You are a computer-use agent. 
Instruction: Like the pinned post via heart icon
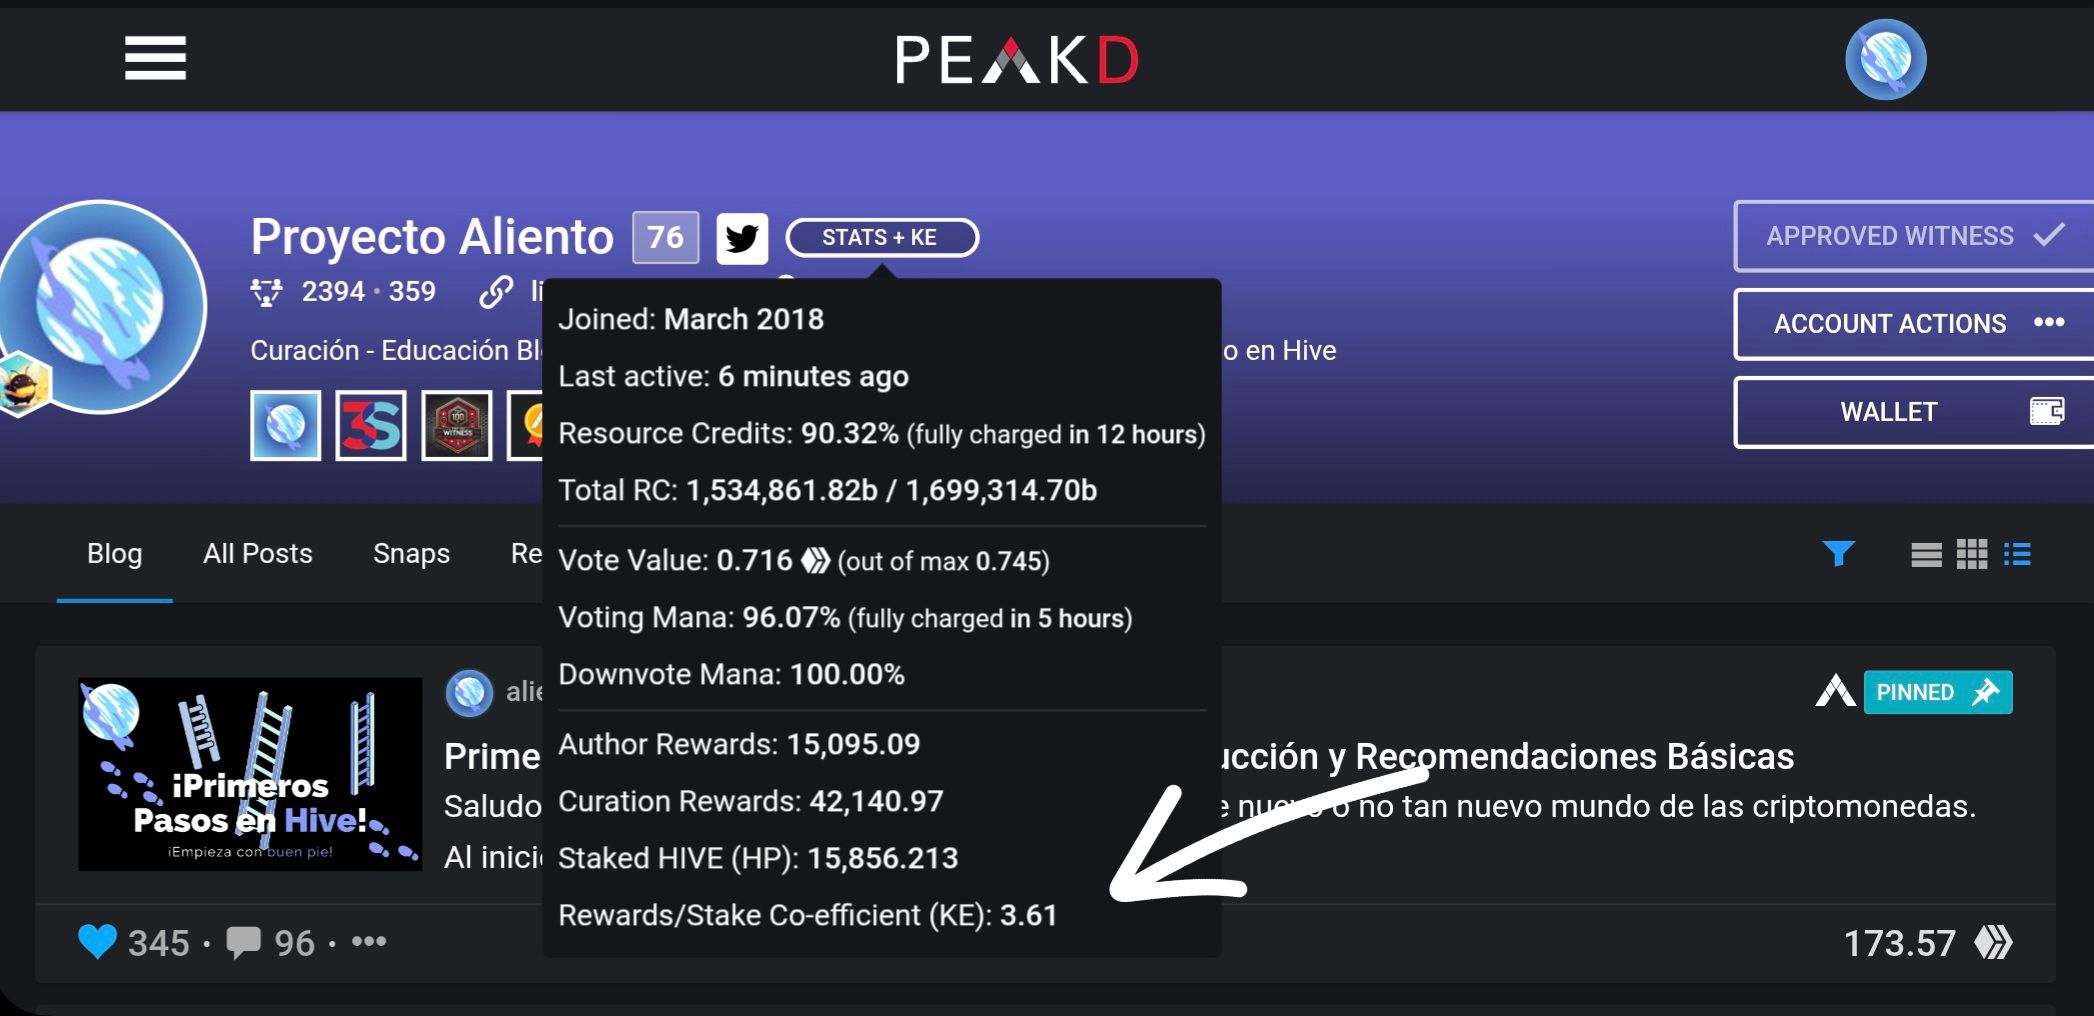(97, 942)
